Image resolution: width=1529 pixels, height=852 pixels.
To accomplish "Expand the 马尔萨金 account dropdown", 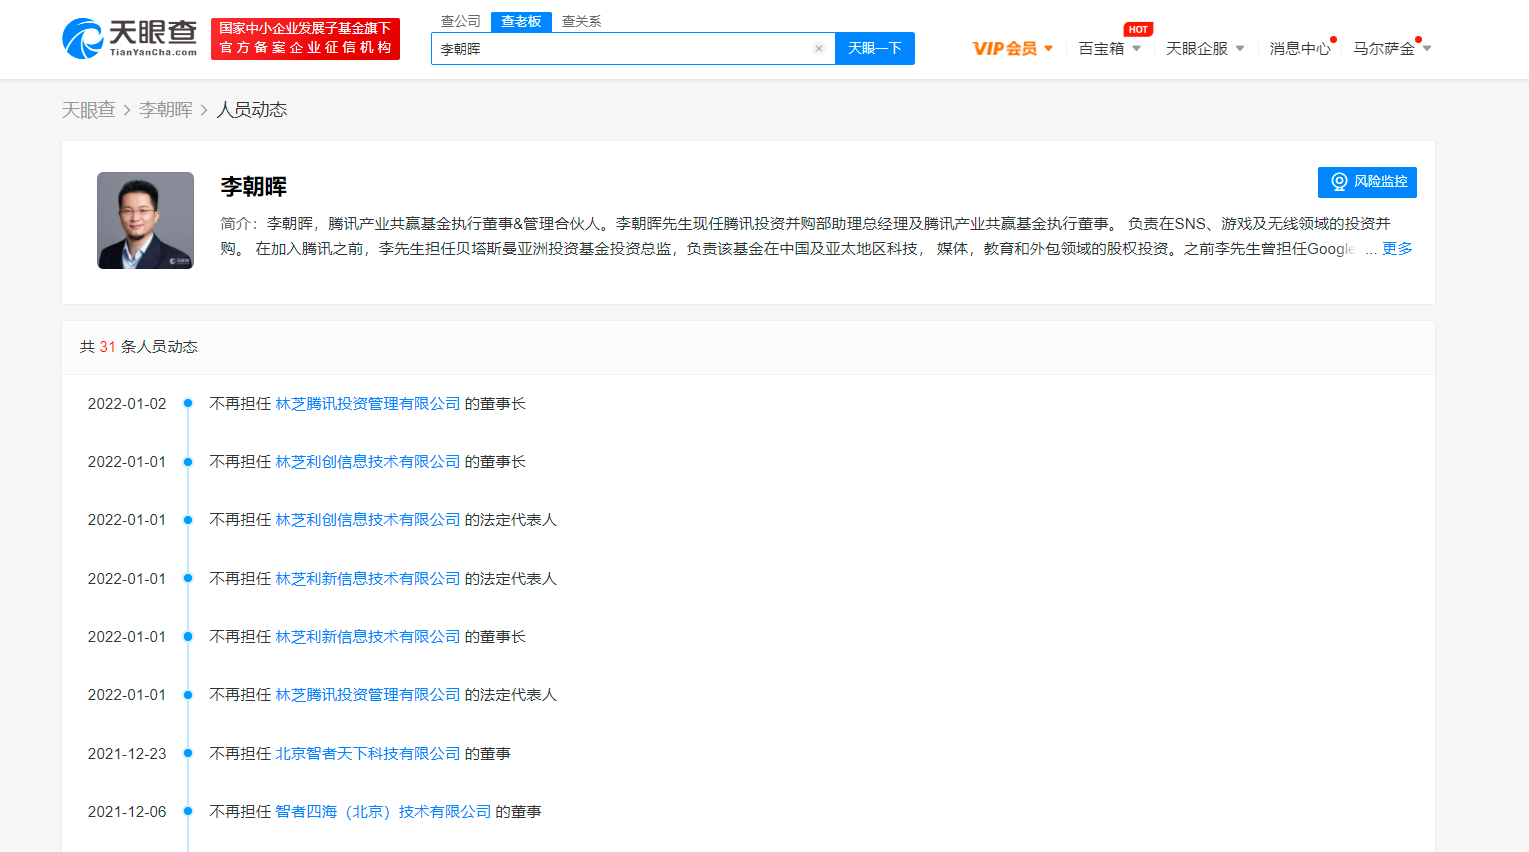I will click(x=1390, y=46).
